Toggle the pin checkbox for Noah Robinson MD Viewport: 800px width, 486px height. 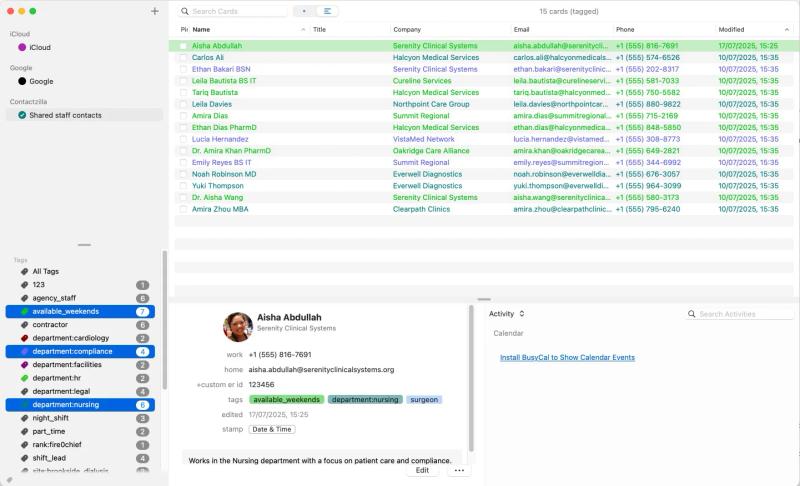pos(183,174)
